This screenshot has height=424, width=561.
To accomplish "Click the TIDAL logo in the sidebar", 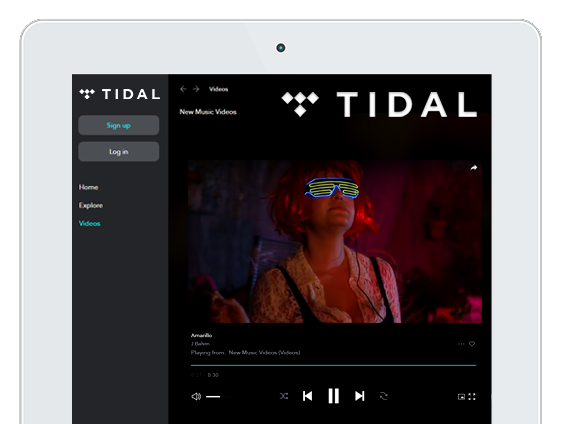I will pos(119,94).
